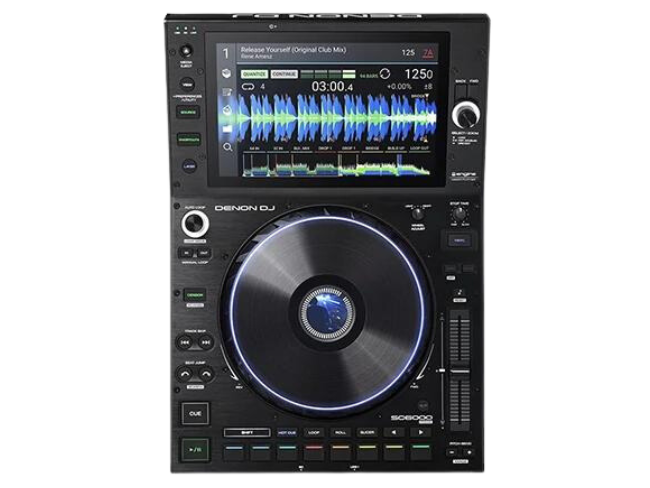Click the Wheel Adjust knob
This screenshot has width=650, height=488.
tap(418, 214)
